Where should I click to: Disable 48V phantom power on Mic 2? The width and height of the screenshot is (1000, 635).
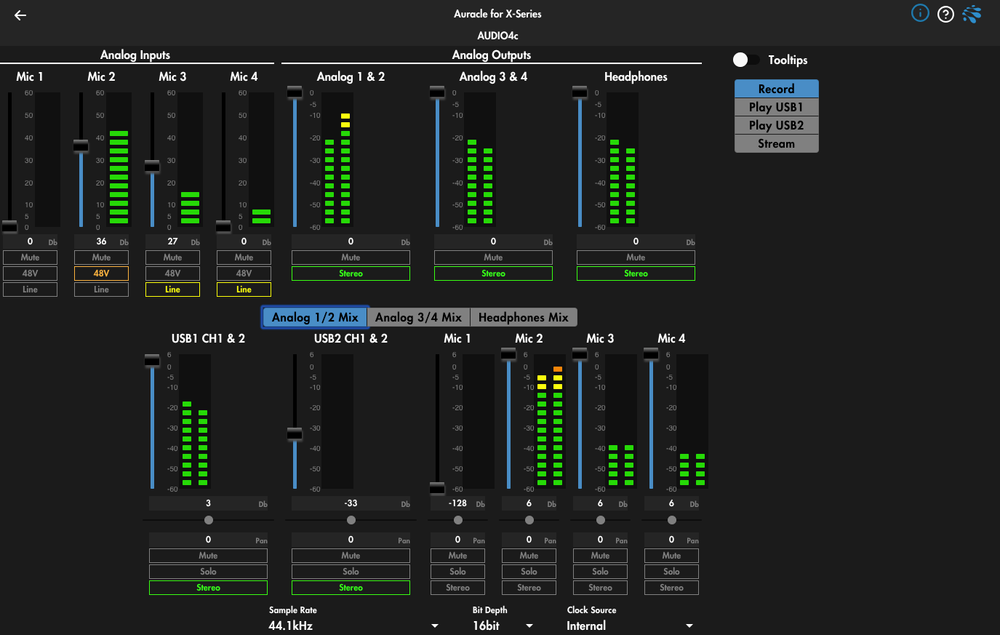(x=101, y=273)
